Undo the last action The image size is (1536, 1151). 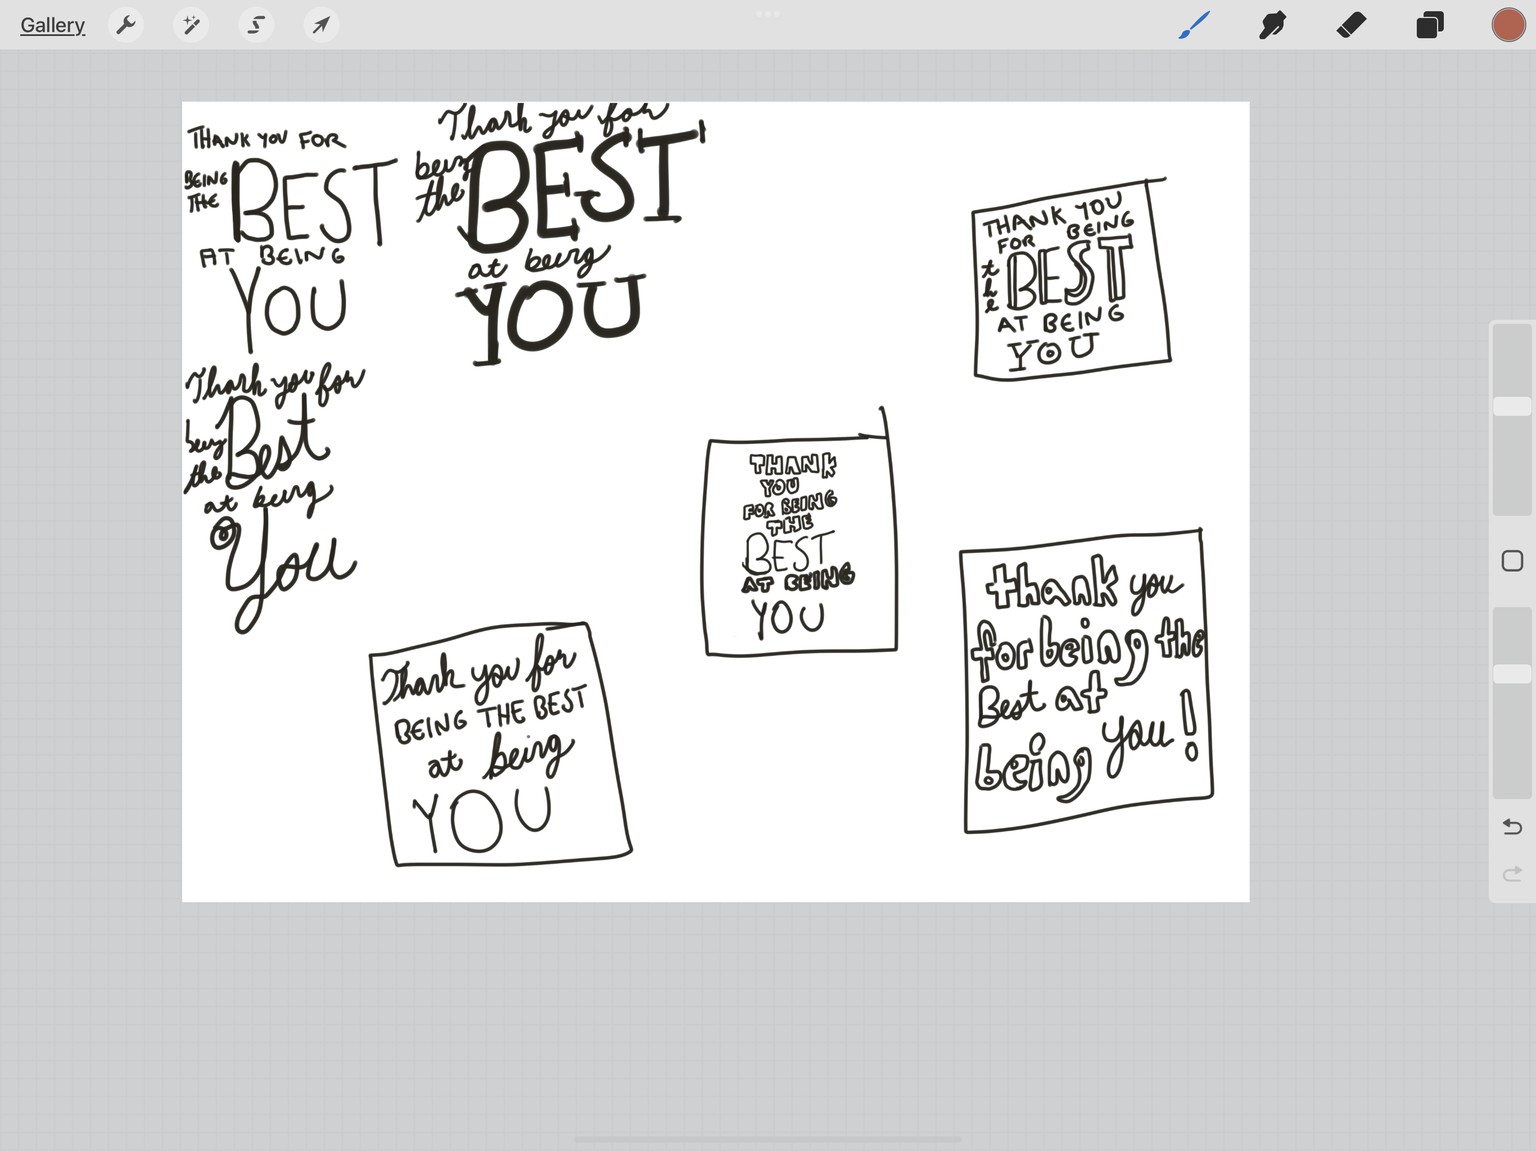(1512, 827)
